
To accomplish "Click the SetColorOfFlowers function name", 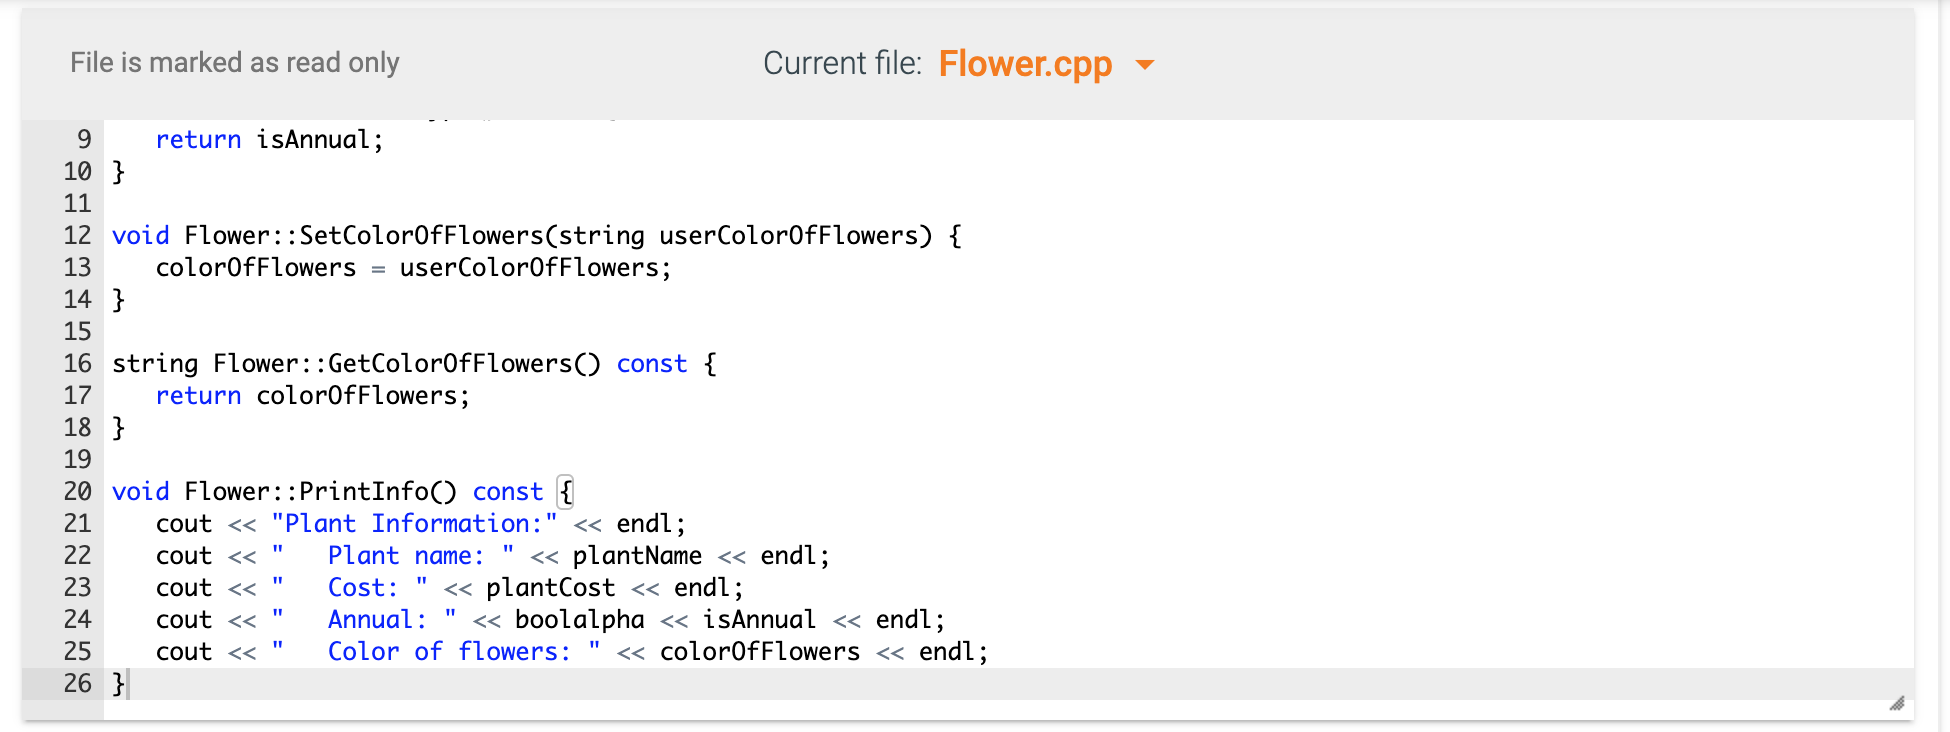I will point(421,236).
